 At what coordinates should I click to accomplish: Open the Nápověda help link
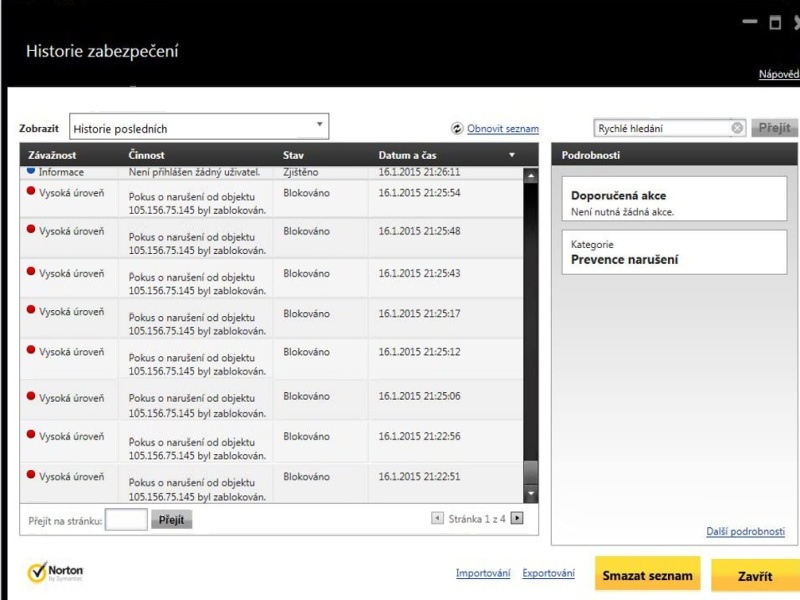tap(778, 75)
